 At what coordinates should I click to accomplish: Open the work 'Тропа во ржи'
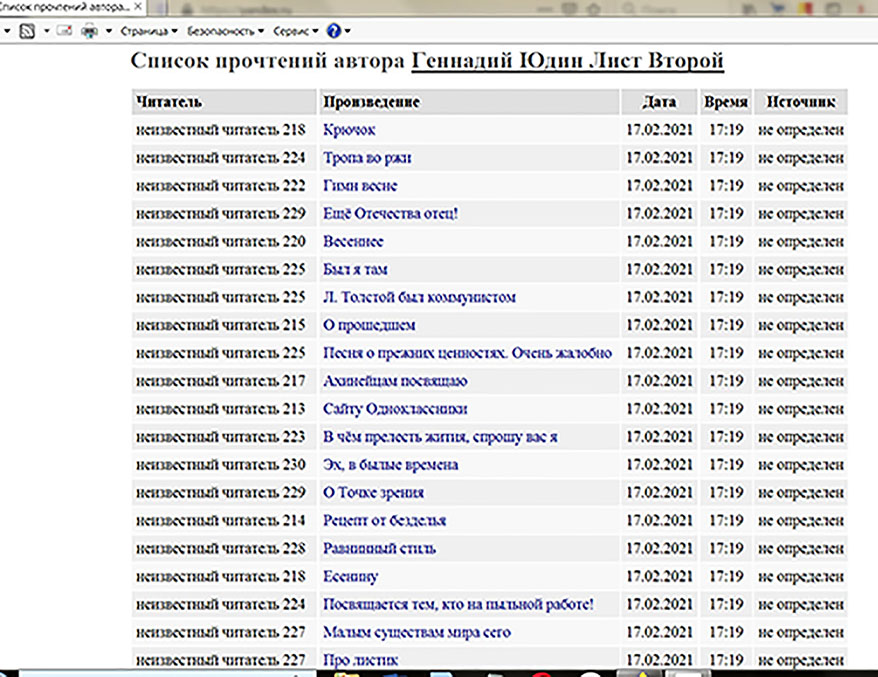click(367, 158)
